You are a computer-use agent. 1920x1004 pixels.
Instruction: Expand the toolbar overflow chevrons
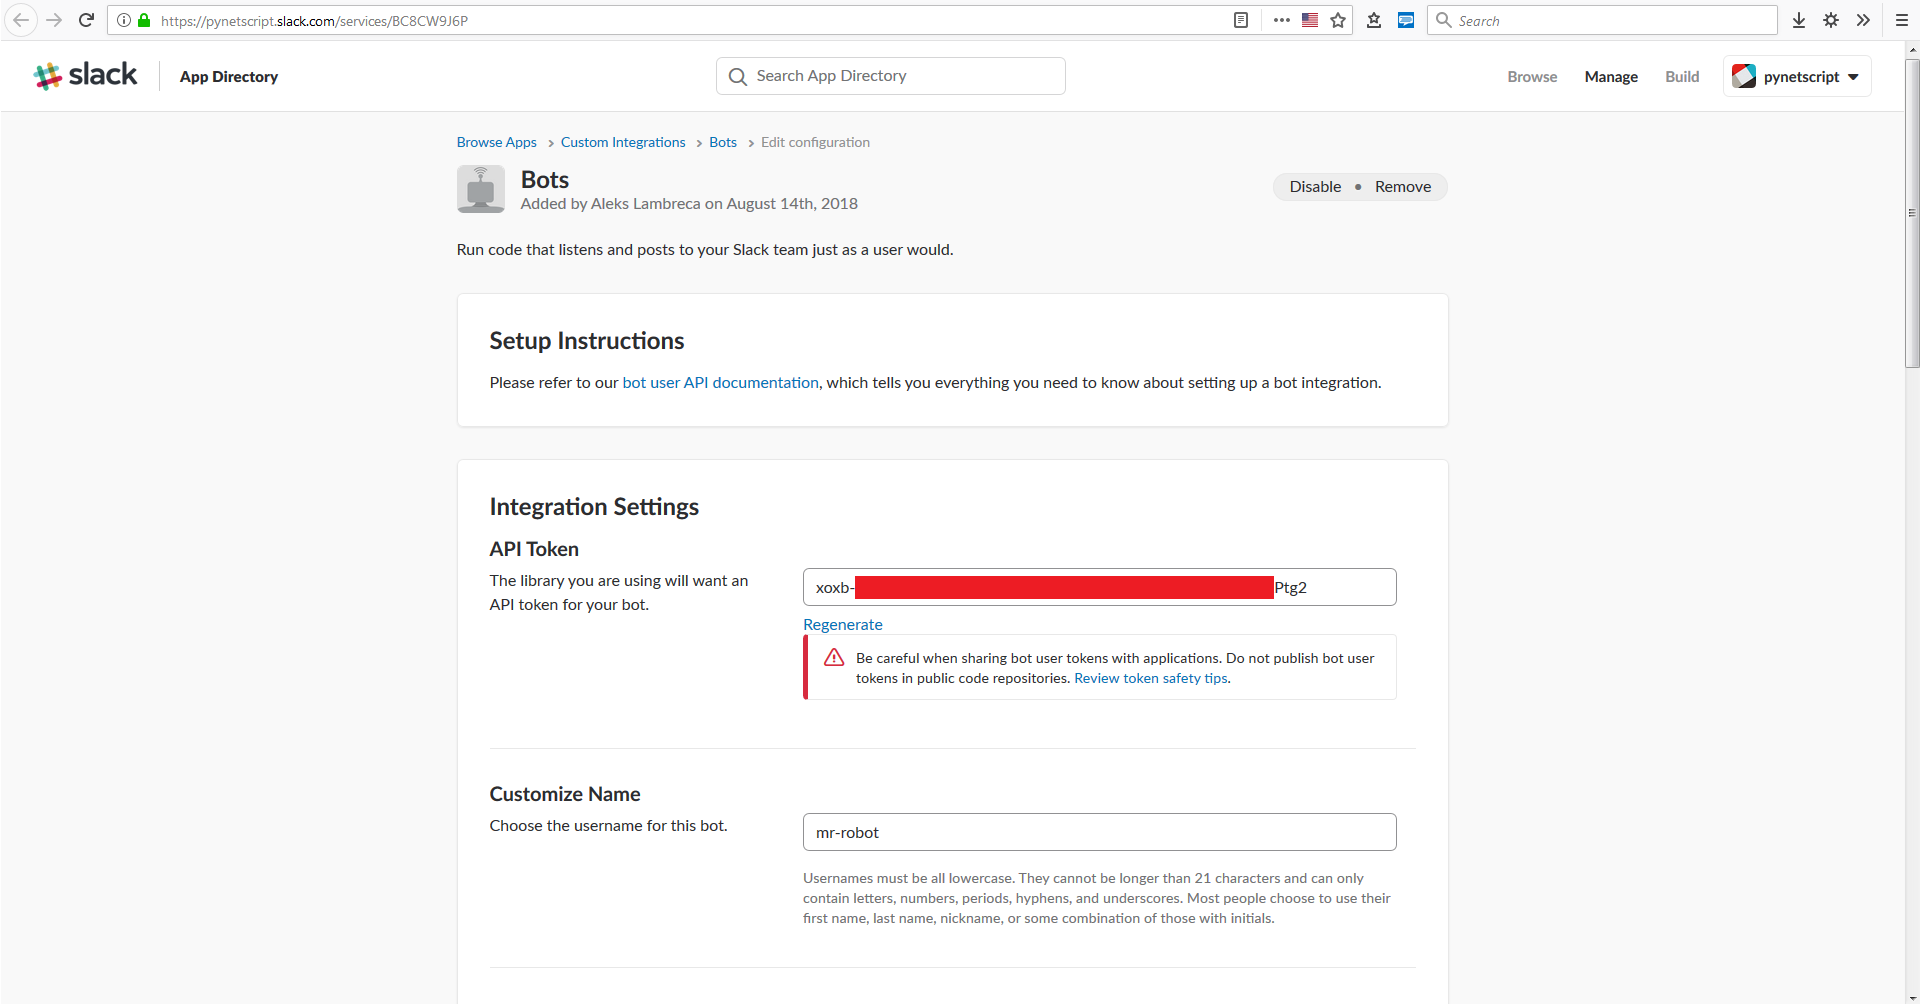[1863, 20]
